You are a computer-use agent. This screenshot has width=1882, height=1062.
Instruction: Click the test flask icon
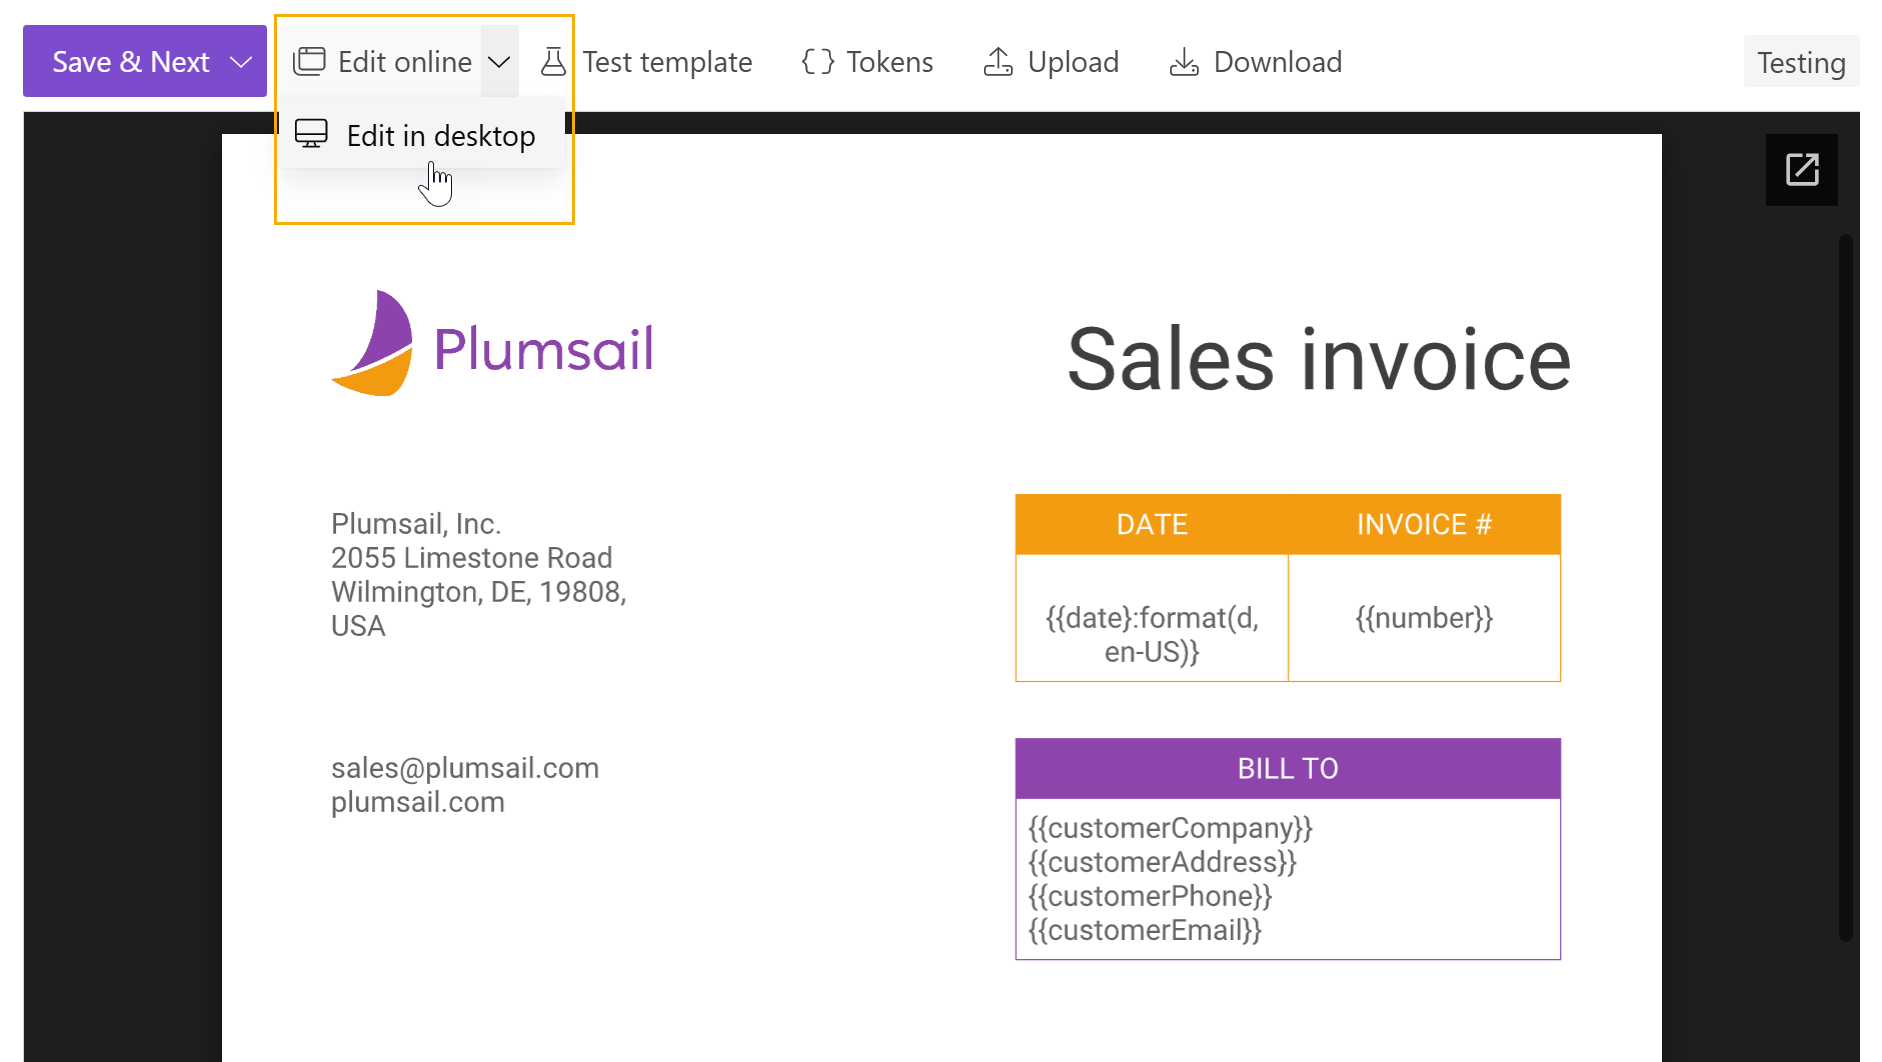click(553, 62)
